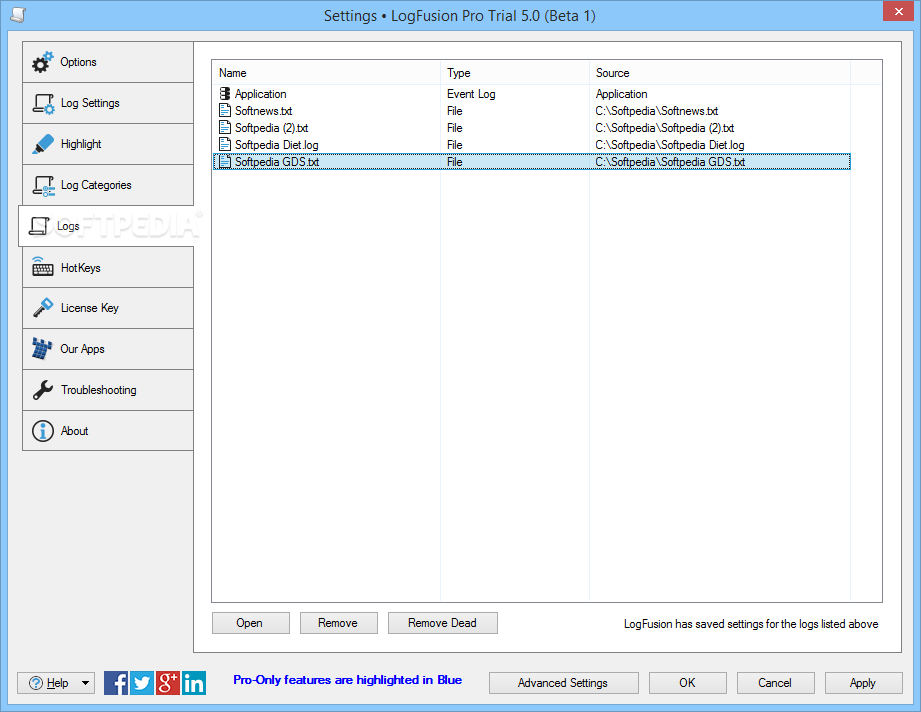
Task: Click the C:\Softpedia\Softpedia (2).txt source cell
Action: tap(665, 128)
